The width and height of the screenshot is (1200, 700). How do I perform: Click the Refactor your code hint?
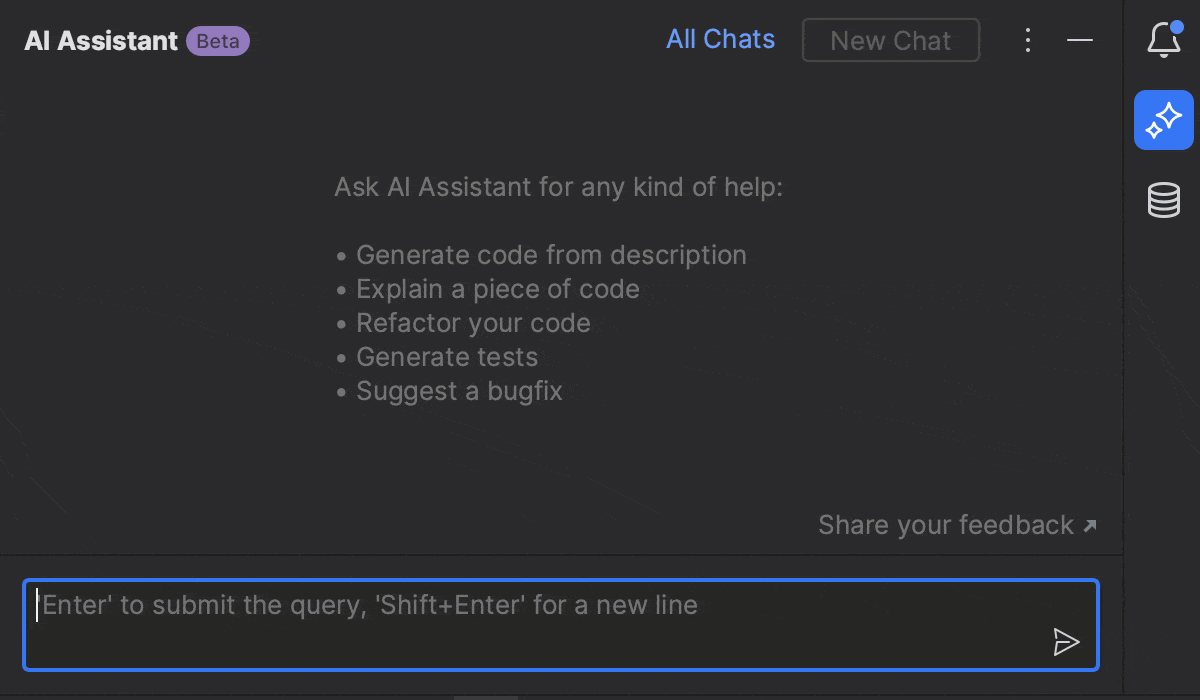[x=473, y=323]
